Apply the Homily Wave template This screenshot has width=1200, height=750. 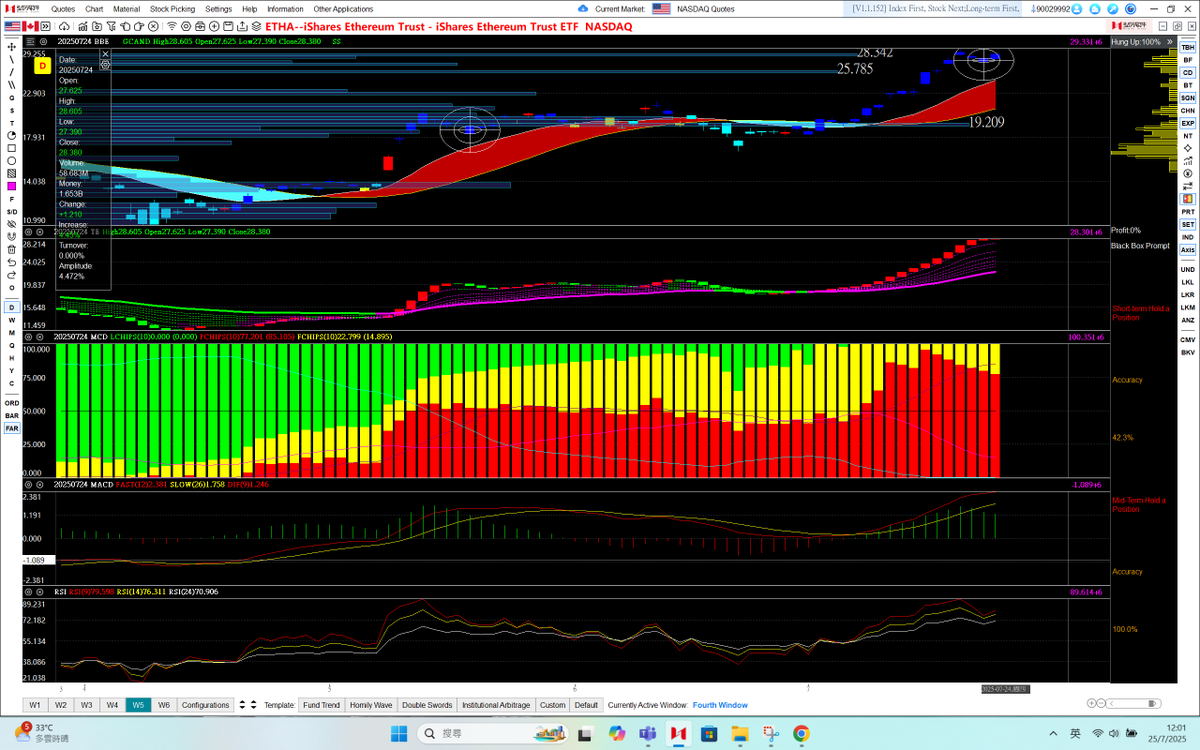372,705
